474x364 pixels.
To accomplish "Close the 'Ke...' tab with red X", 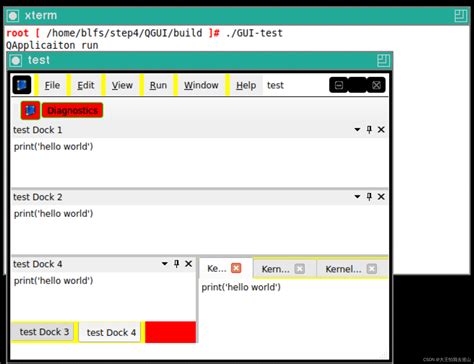I will coord(236,268).
